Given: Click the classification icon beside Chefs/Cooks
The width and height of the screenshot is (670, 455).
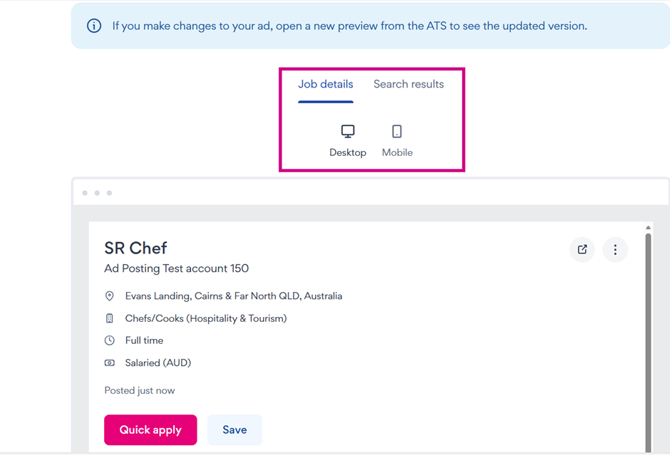Looking at the screenshot, I should click(110, 318).
